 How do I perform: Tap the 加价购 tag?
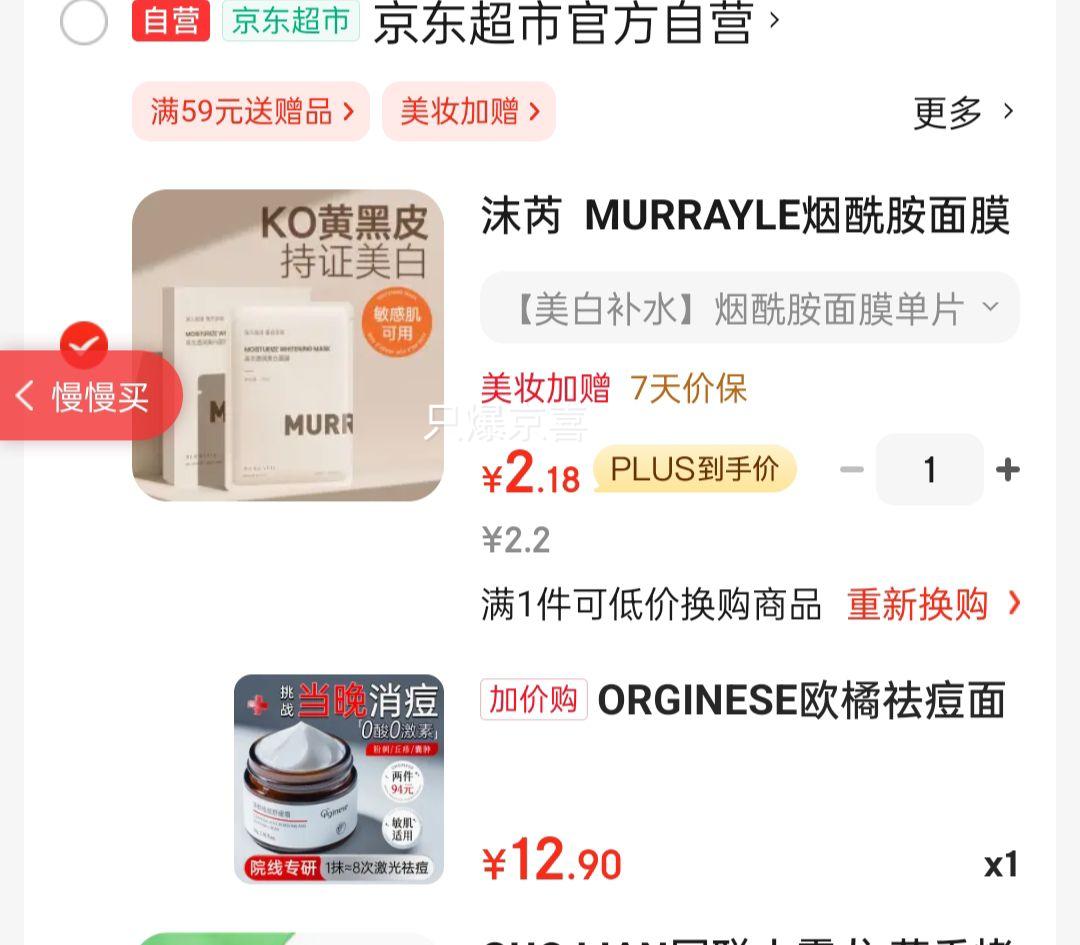pyautogui.click(x=534, y=700)
